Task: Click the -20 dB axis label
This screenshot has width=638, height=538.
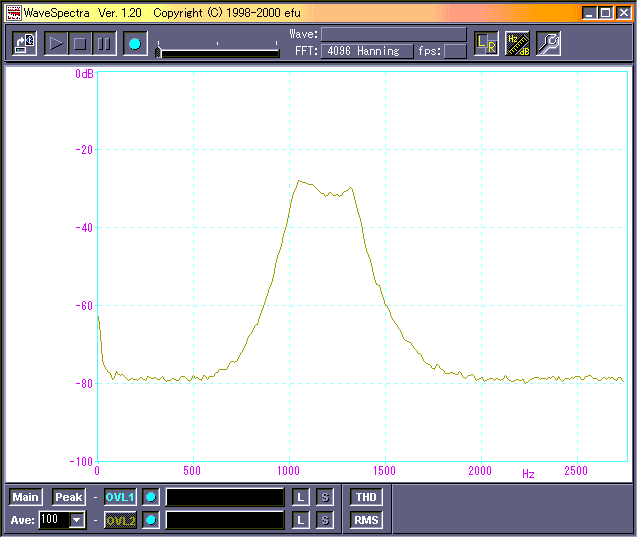Action: [x=84, y=150]
